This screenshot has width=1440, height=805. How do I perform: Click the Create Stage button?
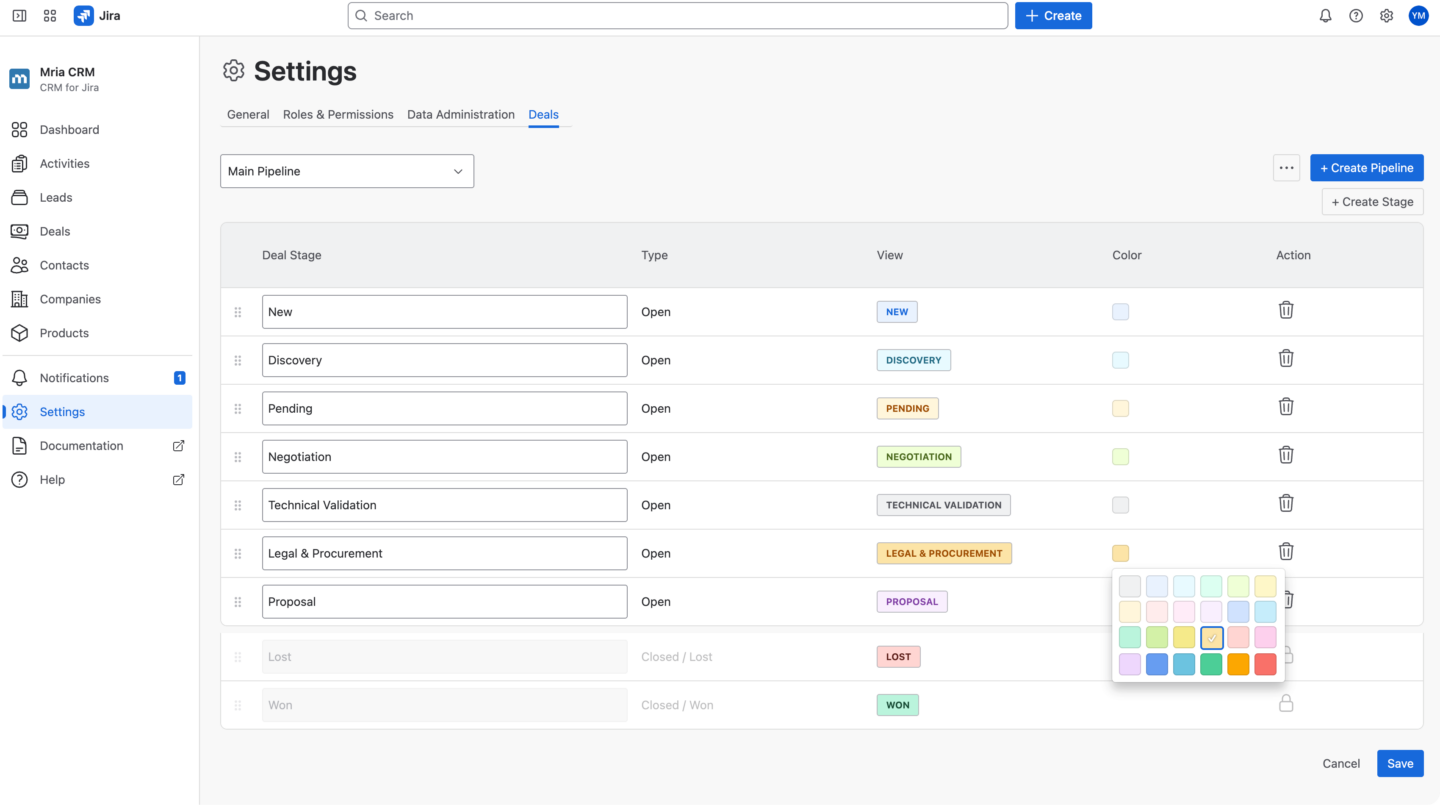click(x=1372, y=201)
